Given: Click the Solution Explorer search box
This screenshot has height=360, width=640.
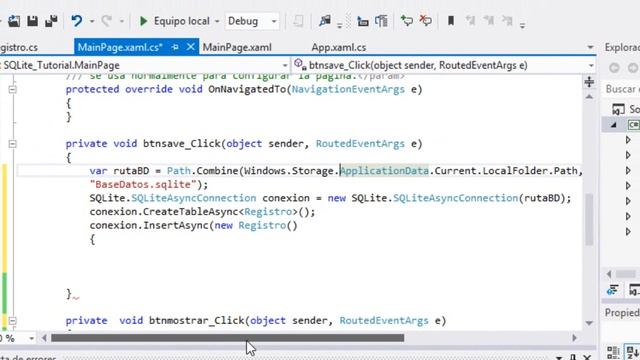Looking at the screenshot, I should pos(621,89).
